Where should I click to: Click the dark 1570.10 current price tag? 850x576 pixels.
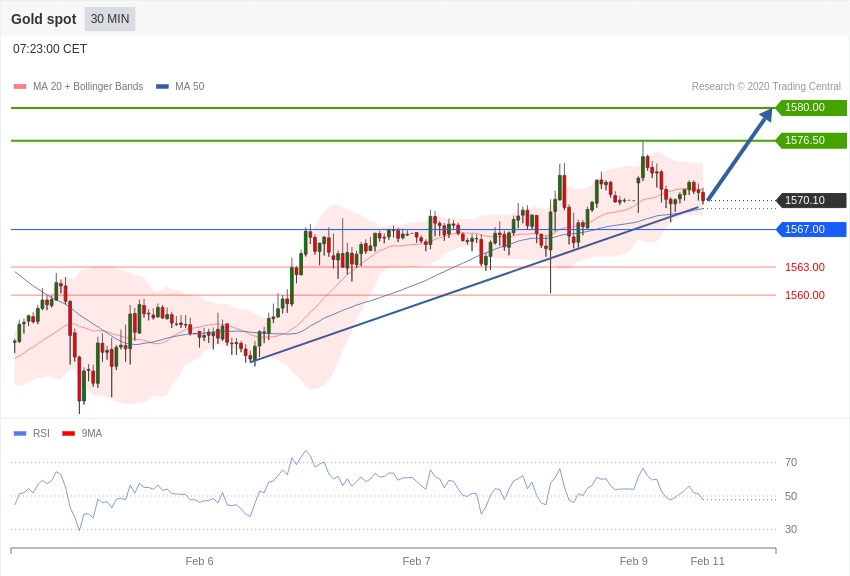811,200
